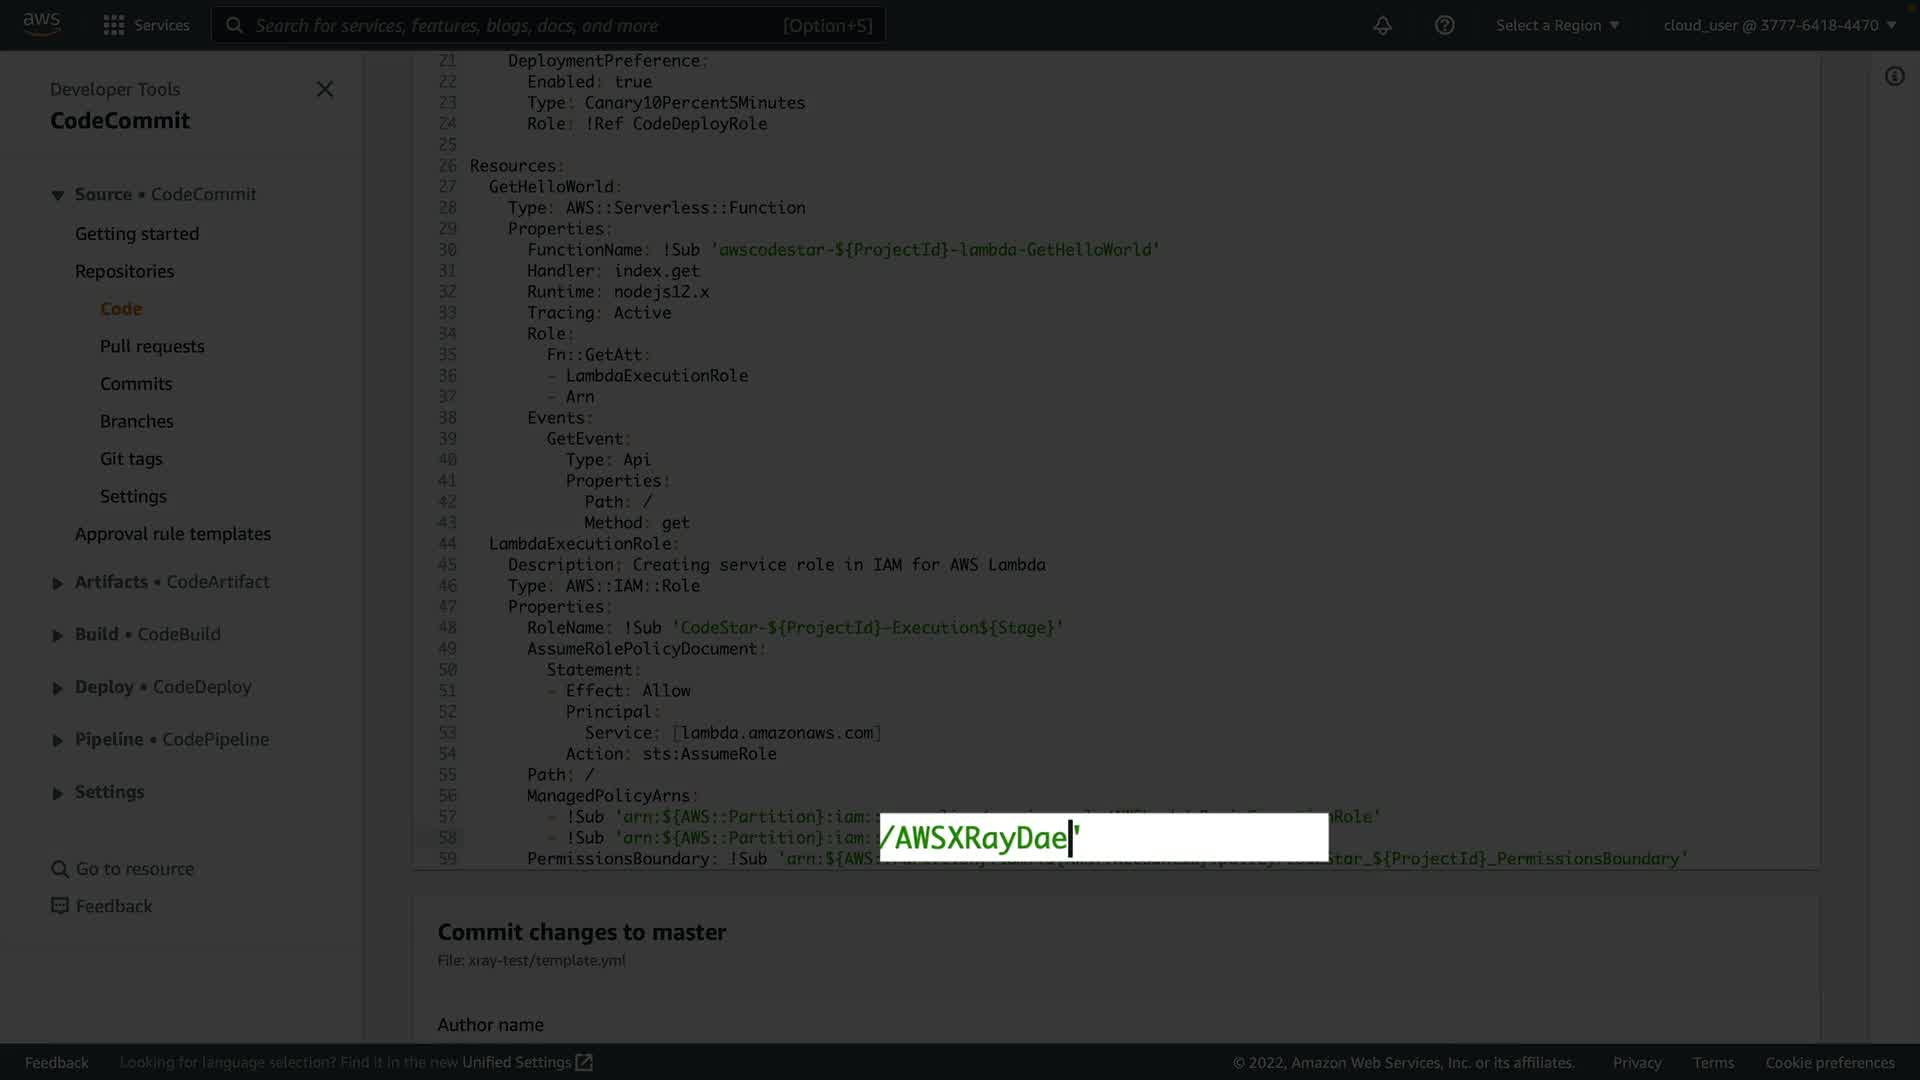Click the Go to resource search icon

click(60, 869)
